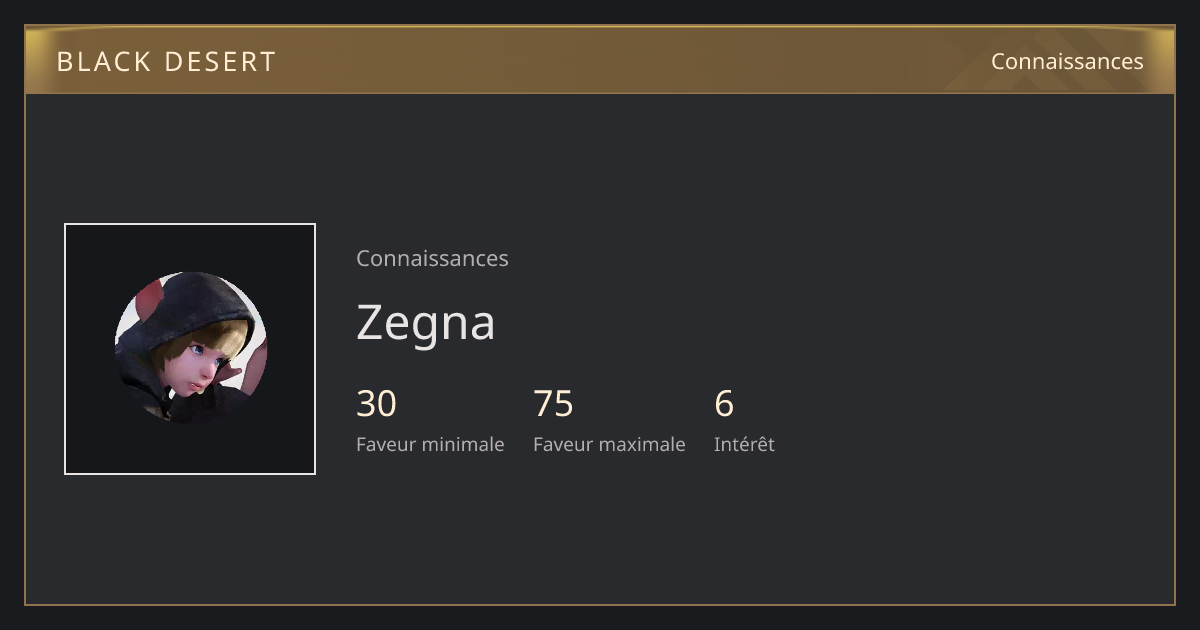Click the Intérêt label
Image resolution: width=1200 pixels, height=630 pixels.
pyautogui.click(x=744, y=444)
